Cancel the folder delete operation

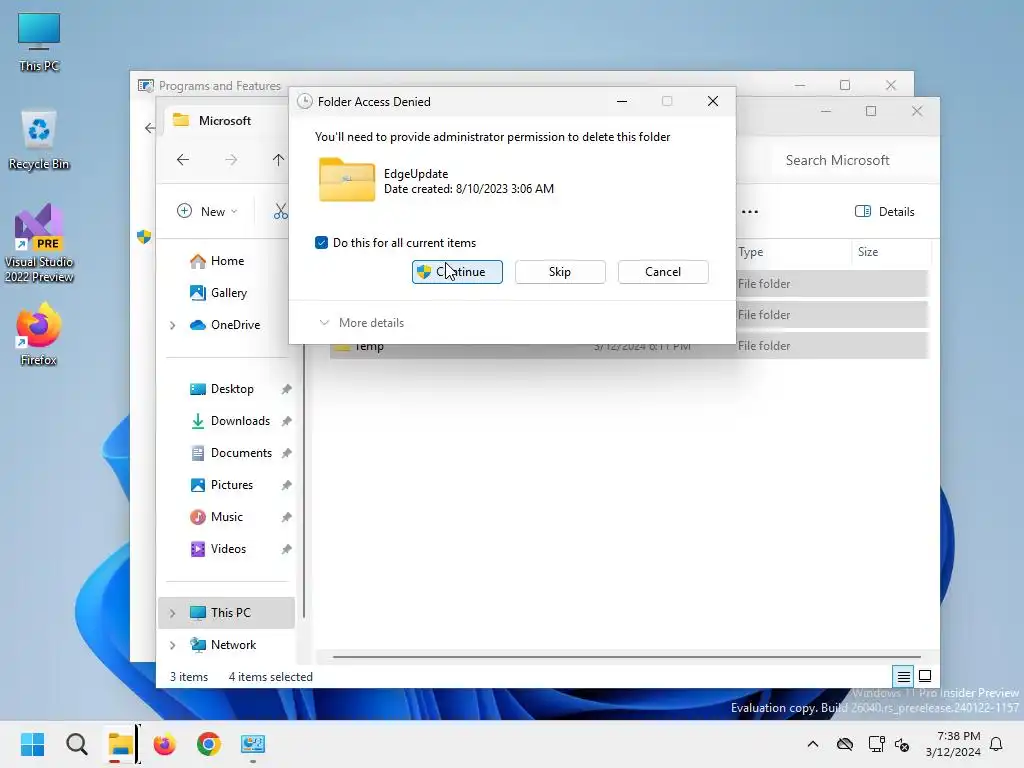[x=663, y=272]
